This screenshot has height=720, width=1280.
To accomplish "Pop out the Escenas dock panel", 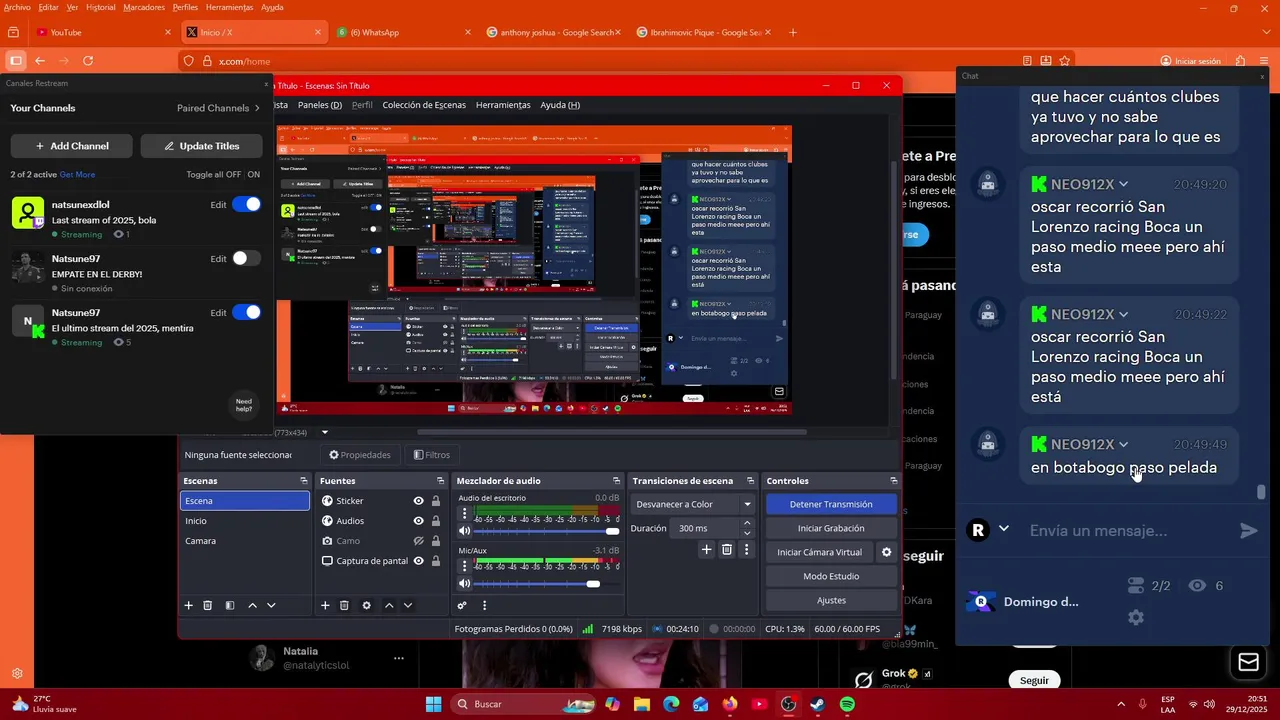I will [304, 481].
